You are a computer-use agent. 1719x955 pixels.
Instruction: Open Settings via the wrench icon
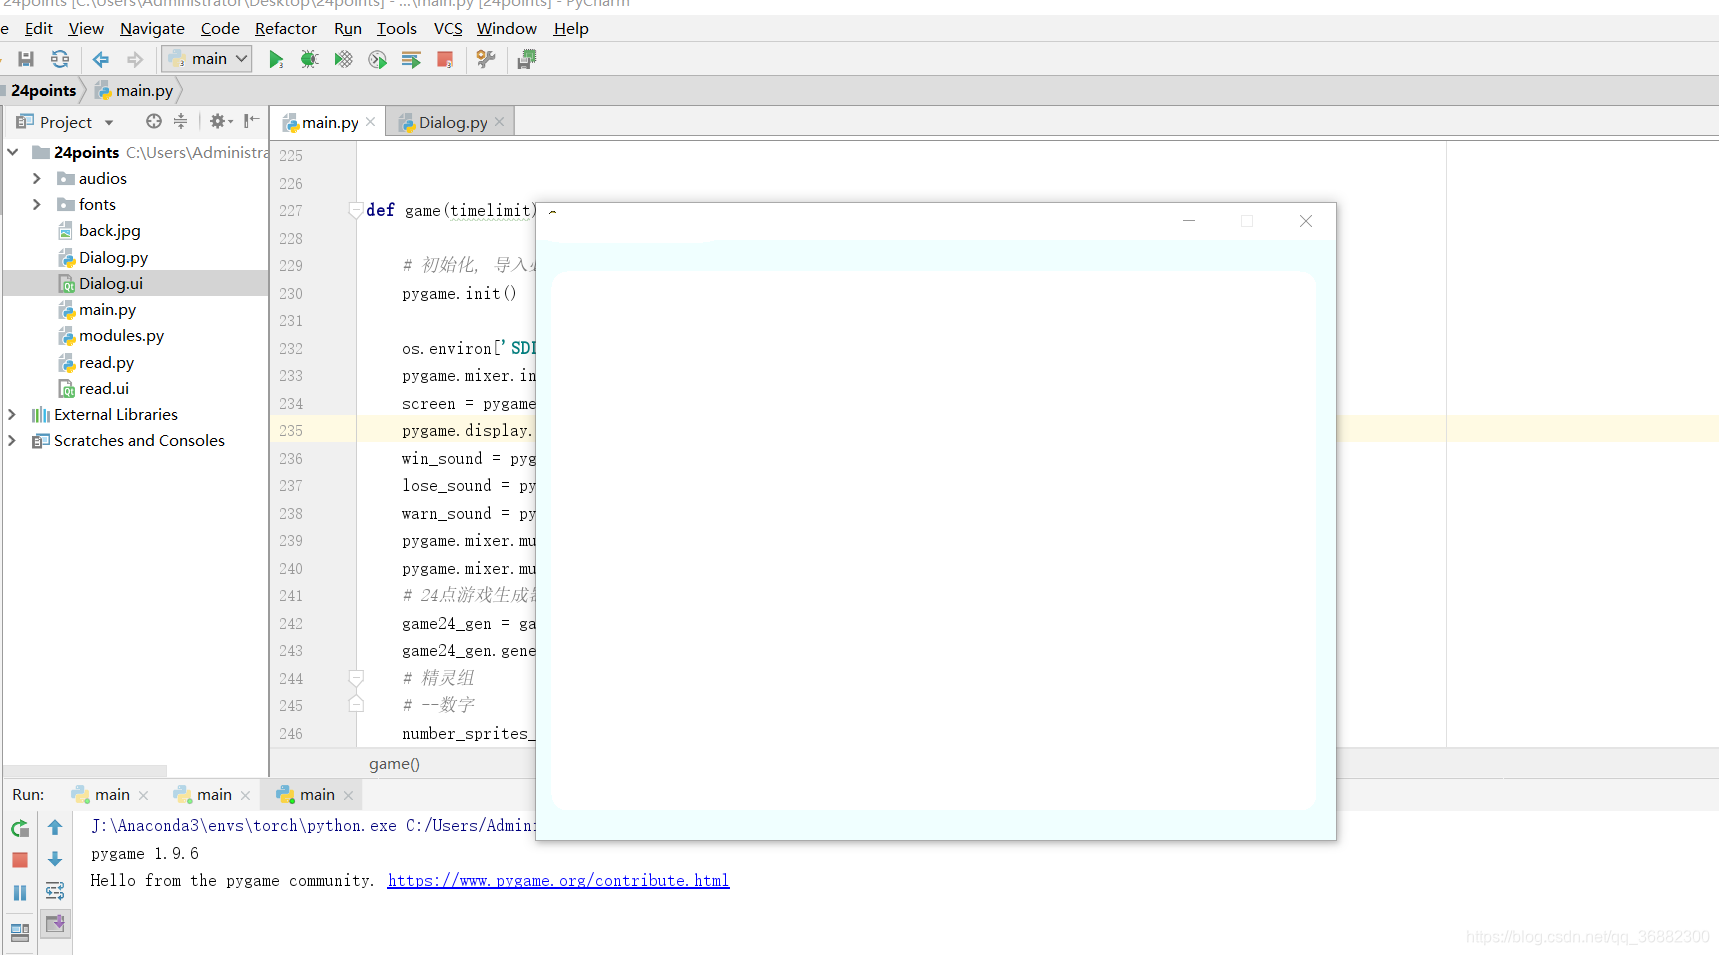(x=486, y=58)
